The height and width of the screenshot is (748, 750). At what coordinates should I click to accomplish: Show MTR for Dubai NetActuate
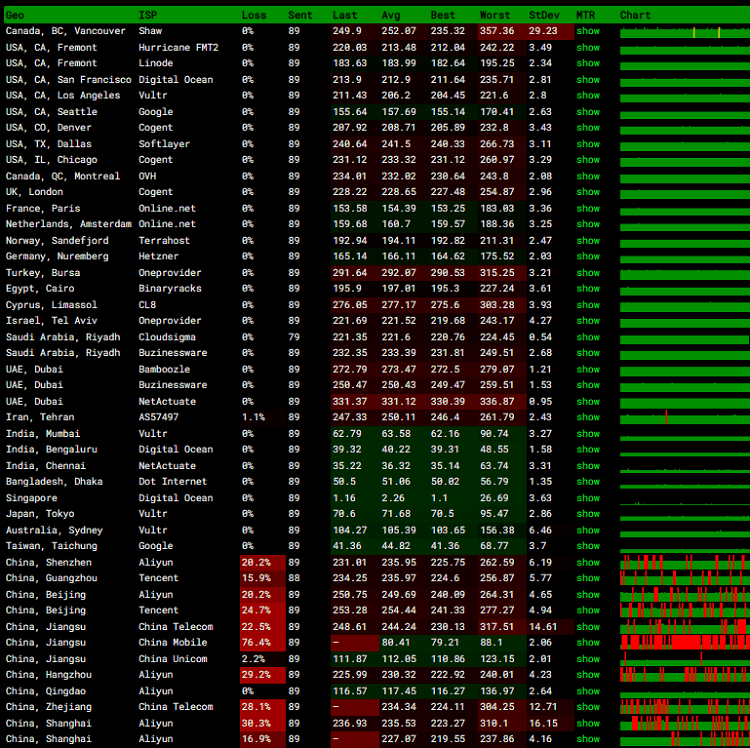(x=587, y=402)
